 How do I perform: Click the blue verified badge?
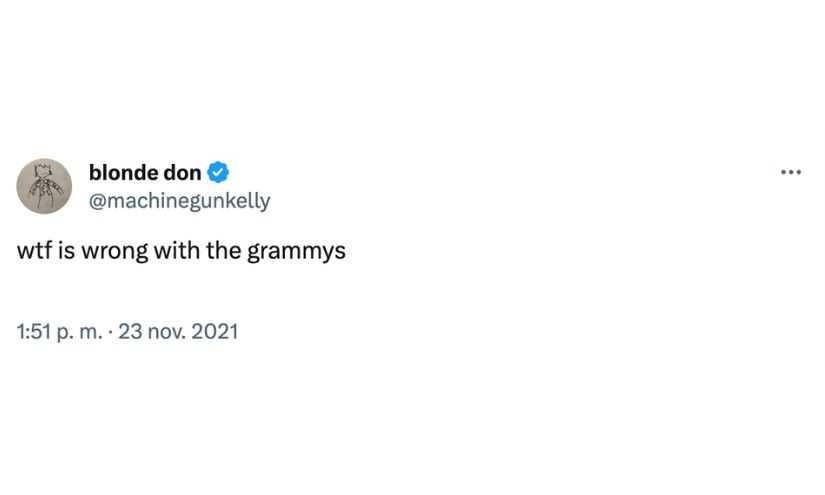218,172
